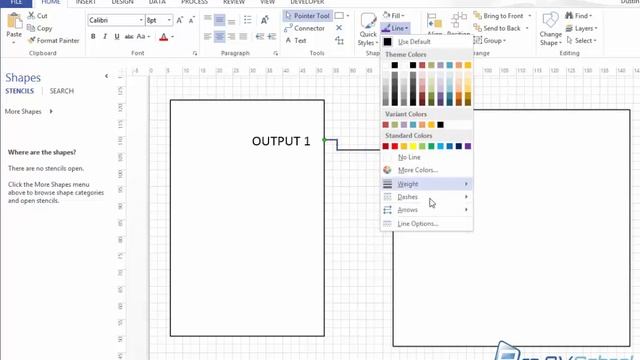Select the Rectangle drawing tool
640x360 pixels.
click(x=339, y=16)
